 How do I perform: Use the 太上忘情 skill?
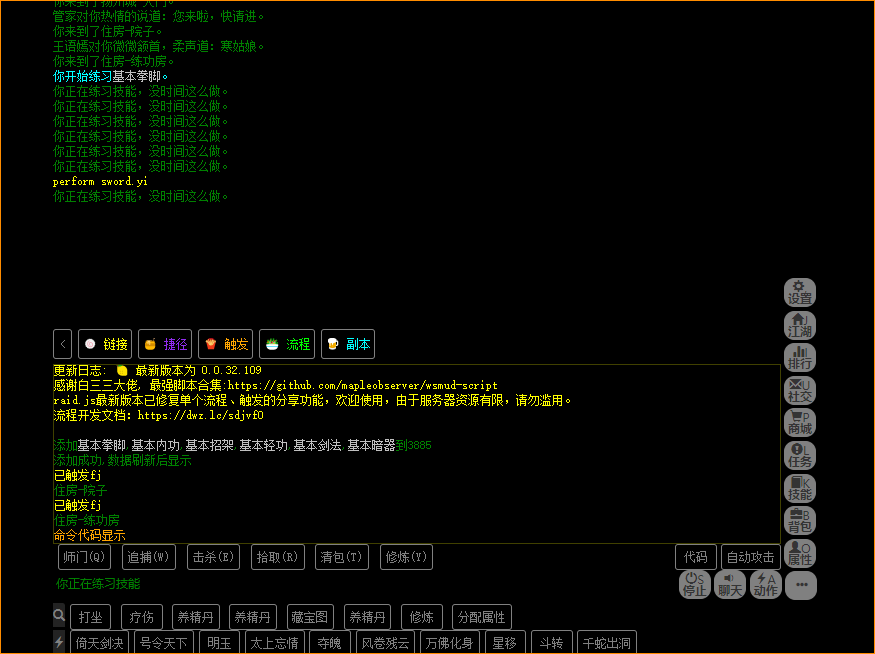pos(274,643)
